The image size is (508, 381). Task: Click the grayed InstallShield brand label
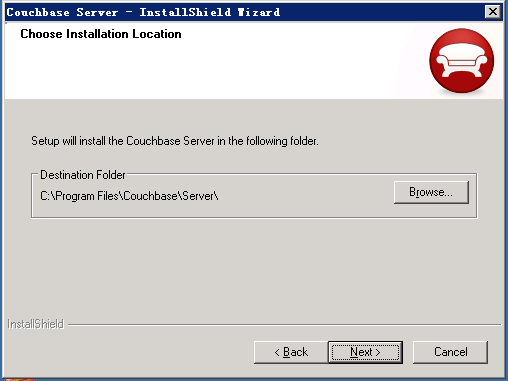click(35, 324)
